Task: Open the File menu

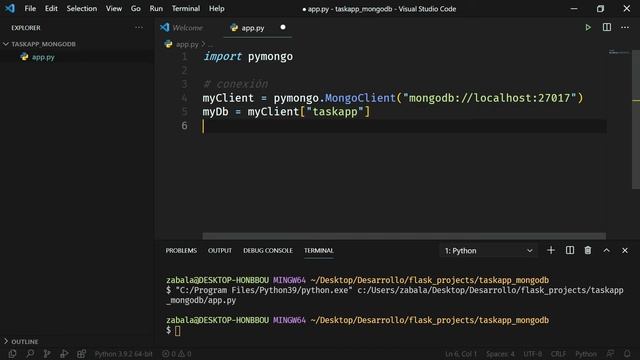Action: [x=30, y=8]
